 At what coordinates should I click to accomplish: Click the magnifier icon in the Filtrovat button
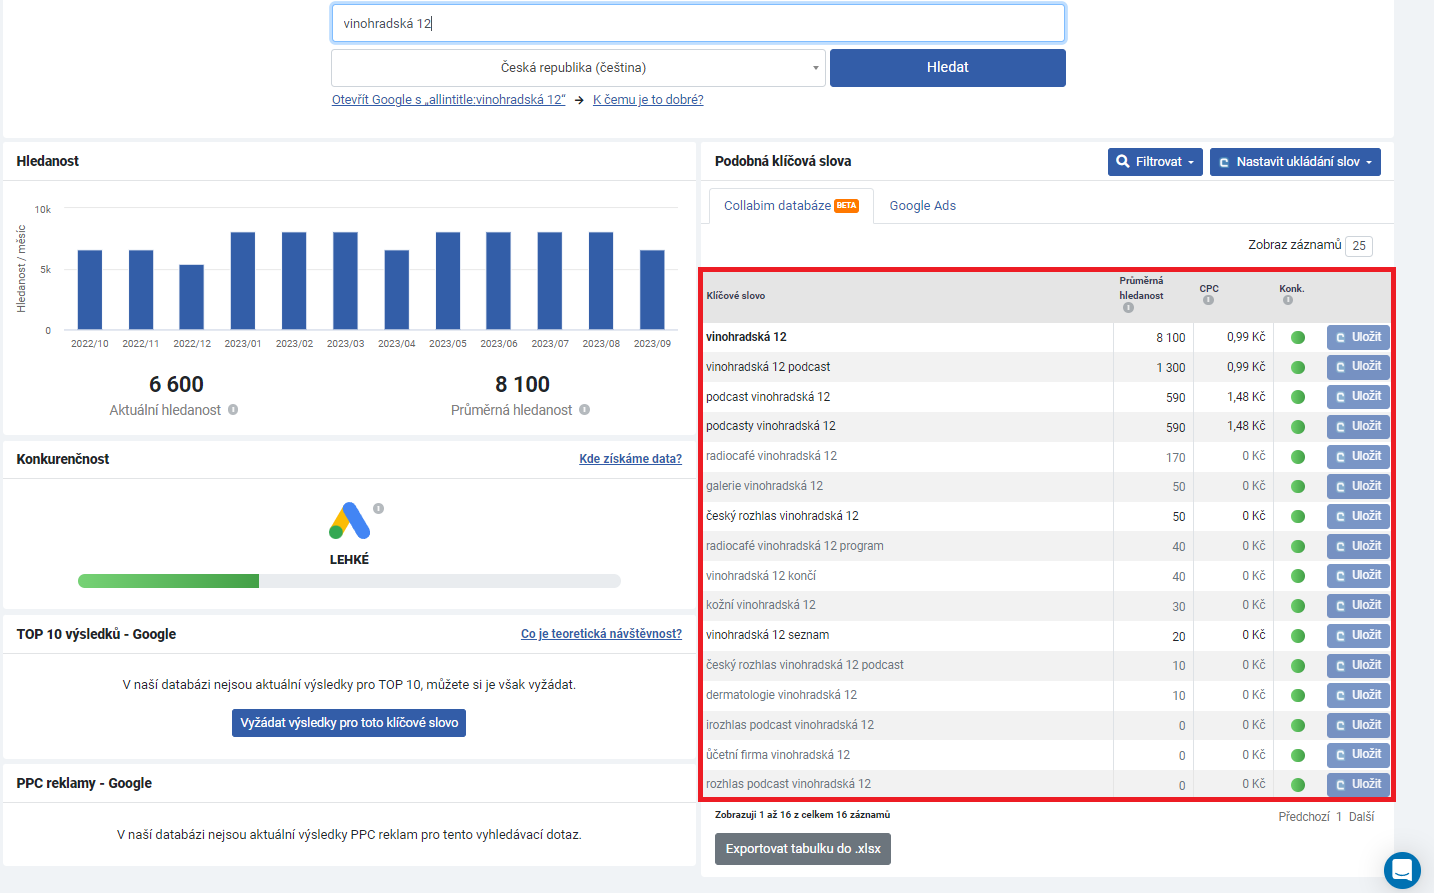pyautogui.click(x=1123, y=162)
